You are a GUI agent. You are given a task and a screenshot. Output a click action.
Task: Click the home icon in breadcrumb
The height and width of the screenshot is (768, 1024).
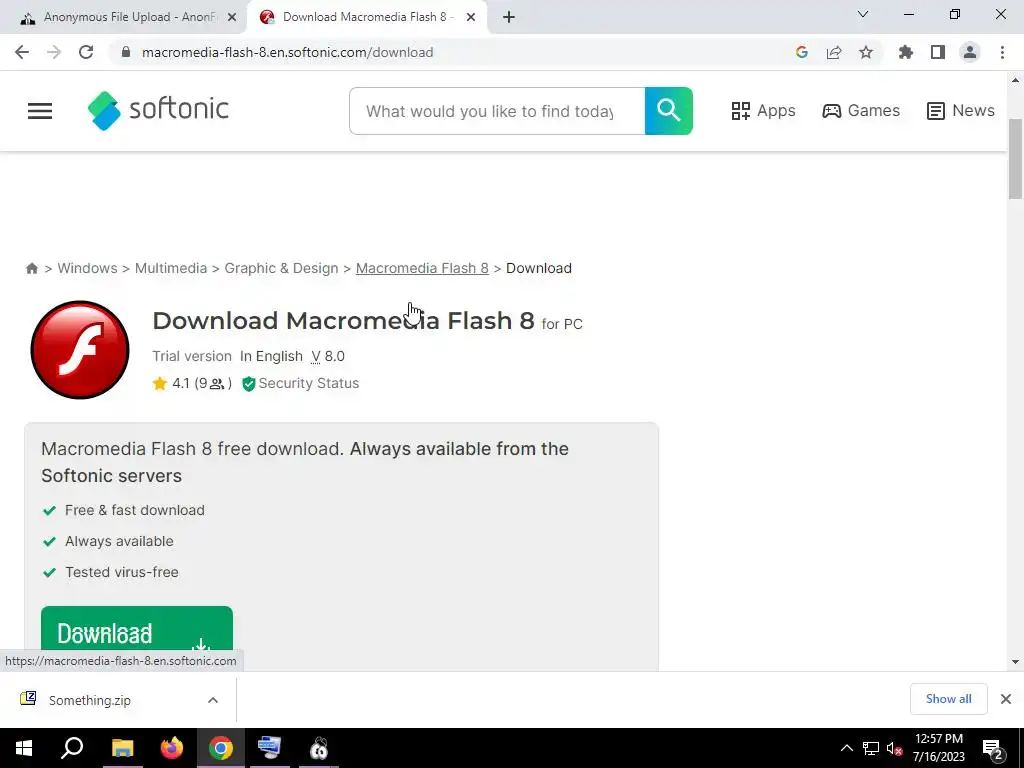tap(31, 268)
